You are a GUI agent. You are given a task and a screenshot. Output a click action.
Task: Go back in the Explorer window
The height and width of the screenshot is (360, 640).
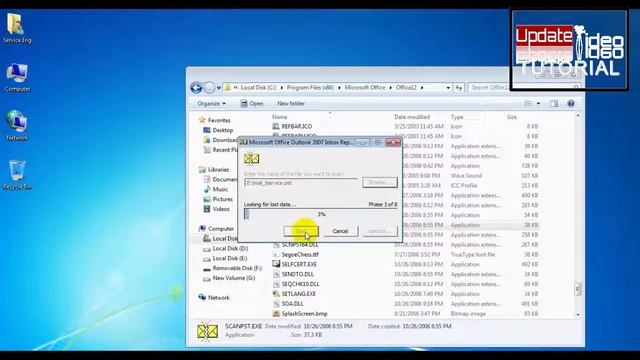coord(196,87)
